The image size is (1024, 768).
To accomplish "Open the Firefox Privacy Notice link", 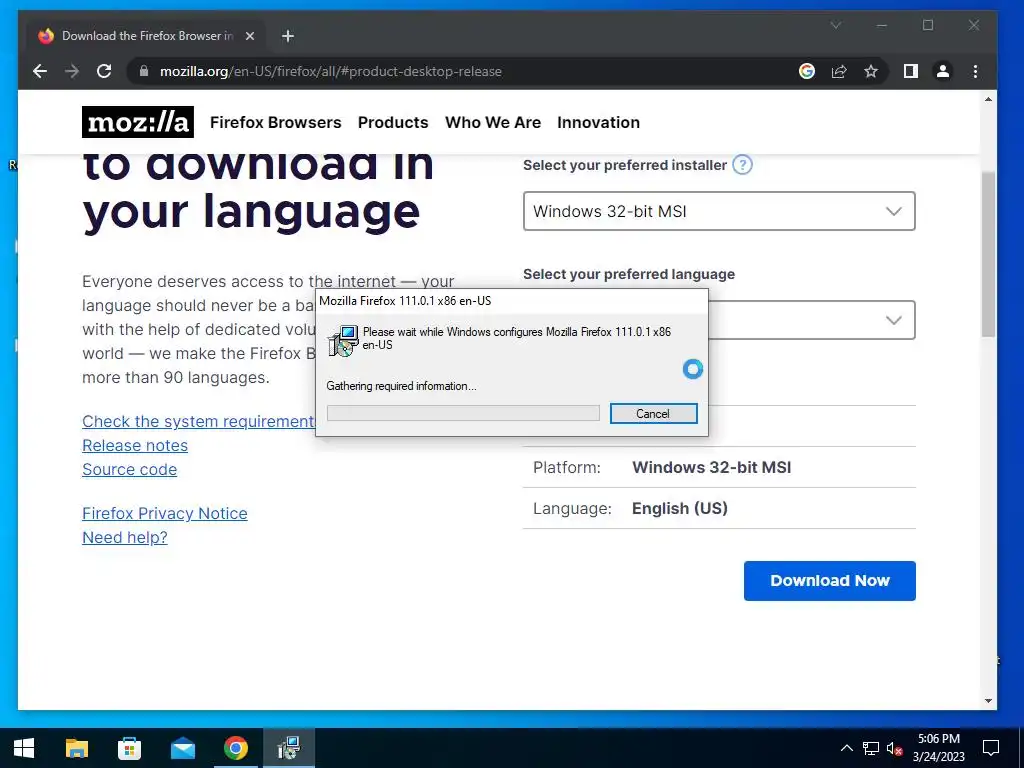I will point(165,513).
